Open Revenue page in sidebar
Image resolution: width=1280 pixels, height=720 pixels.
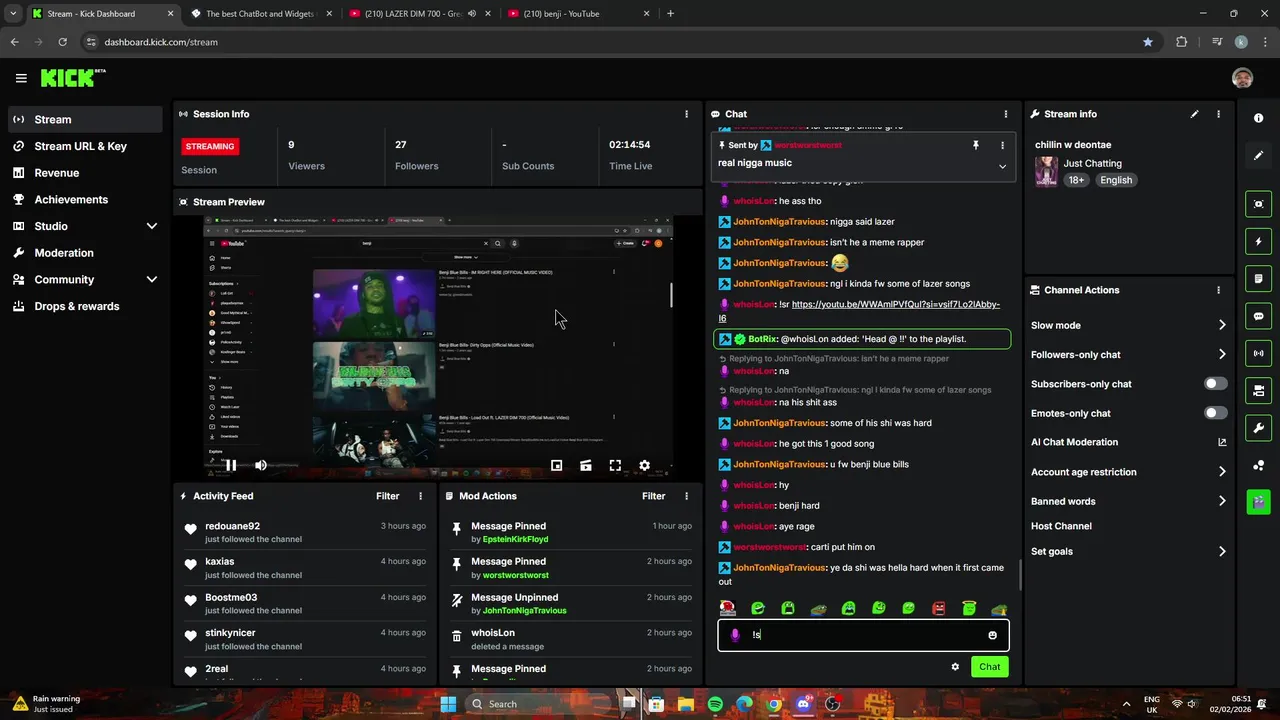click(85, 173)
